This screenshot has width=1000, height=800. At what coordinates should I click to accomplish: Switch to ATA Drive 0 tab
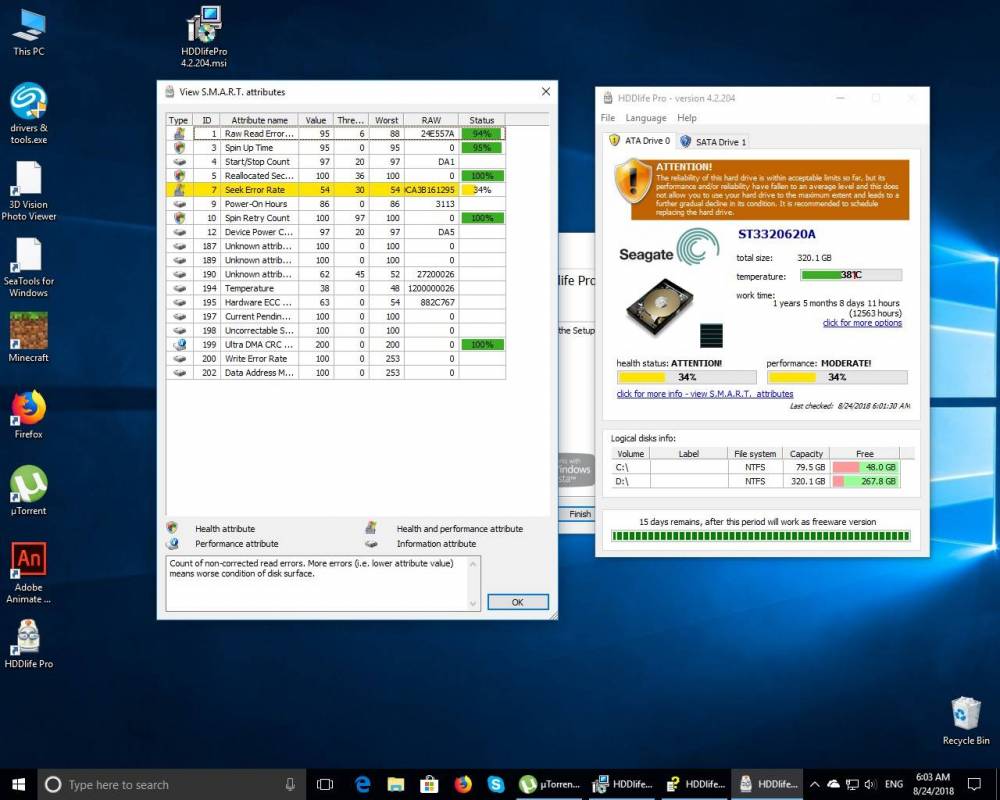point(639,140)
